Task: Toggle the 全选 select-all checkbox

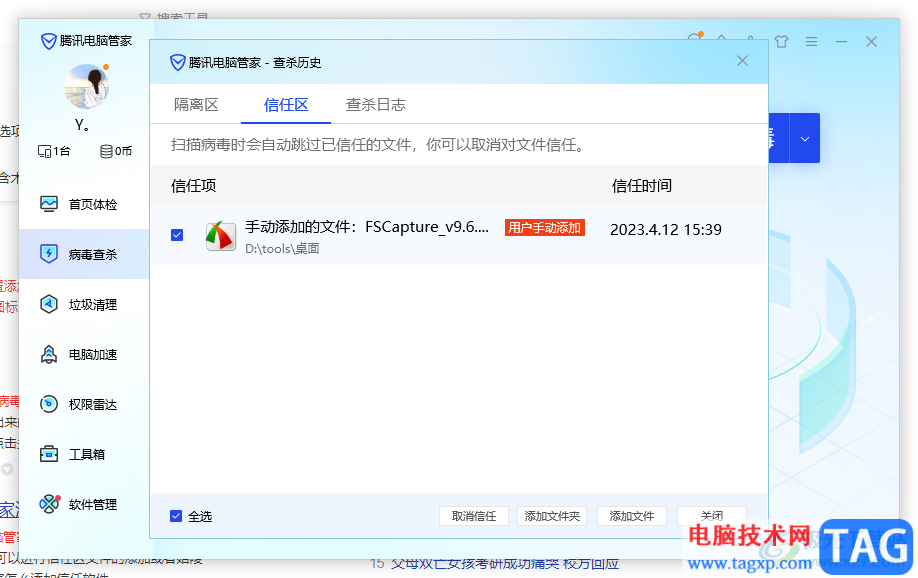Action: click(x=176, y=516)
